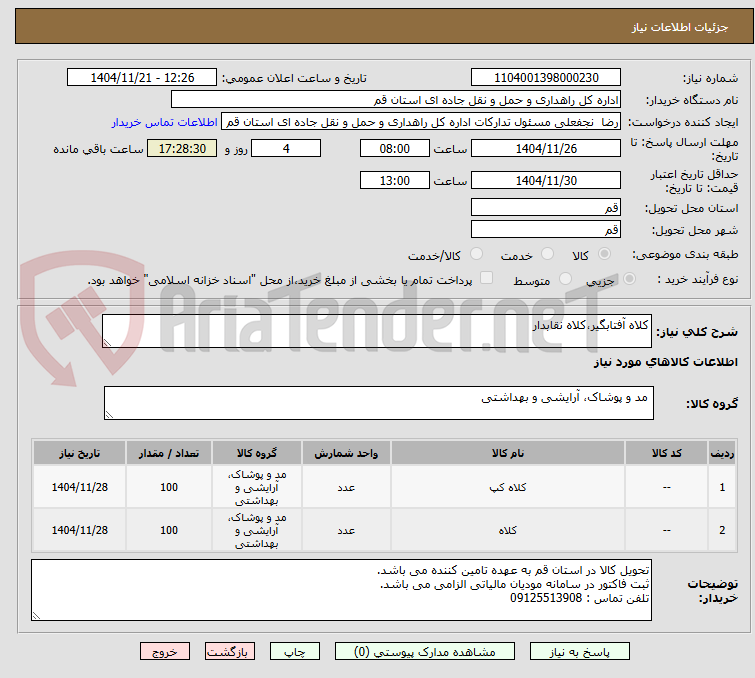Click the عدد unit in the کلاه کپ row

coord(346,487)
